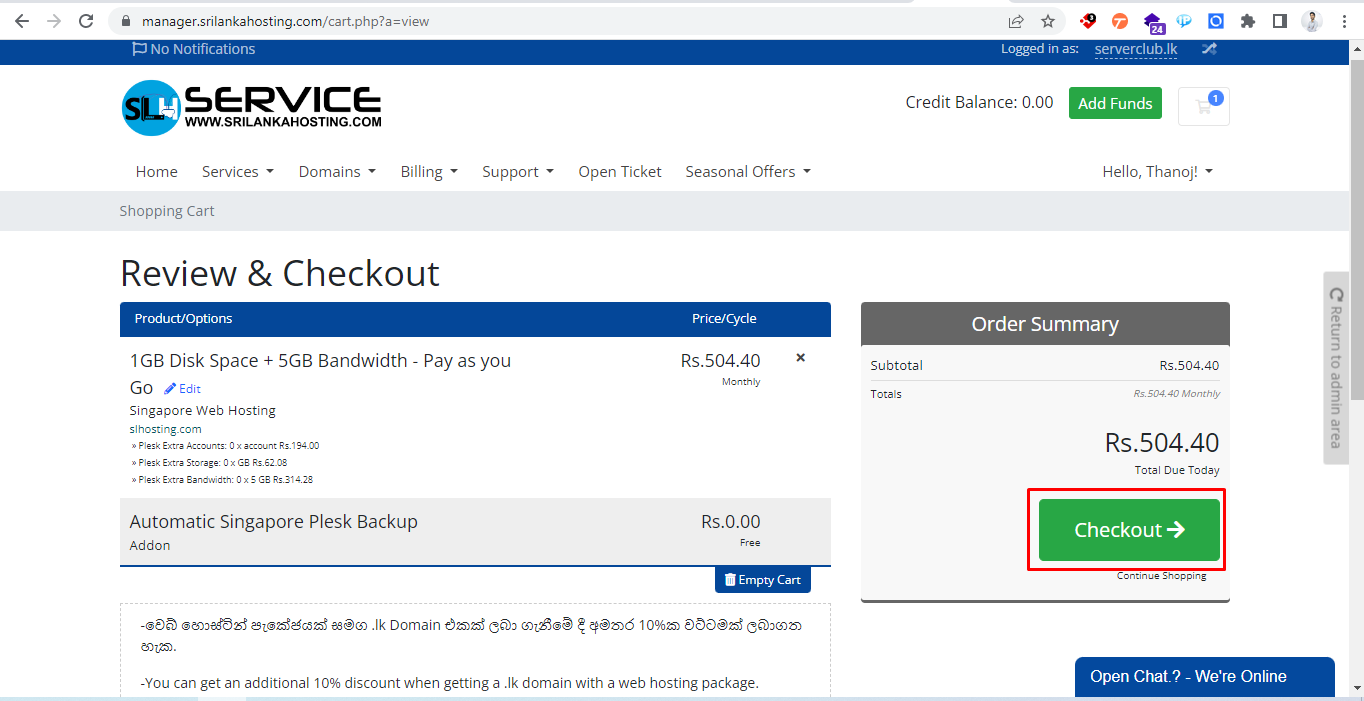Click the SLH Service logo
Image resolution: width=1364 pixels, height=701 pixels.
(251, 108)
